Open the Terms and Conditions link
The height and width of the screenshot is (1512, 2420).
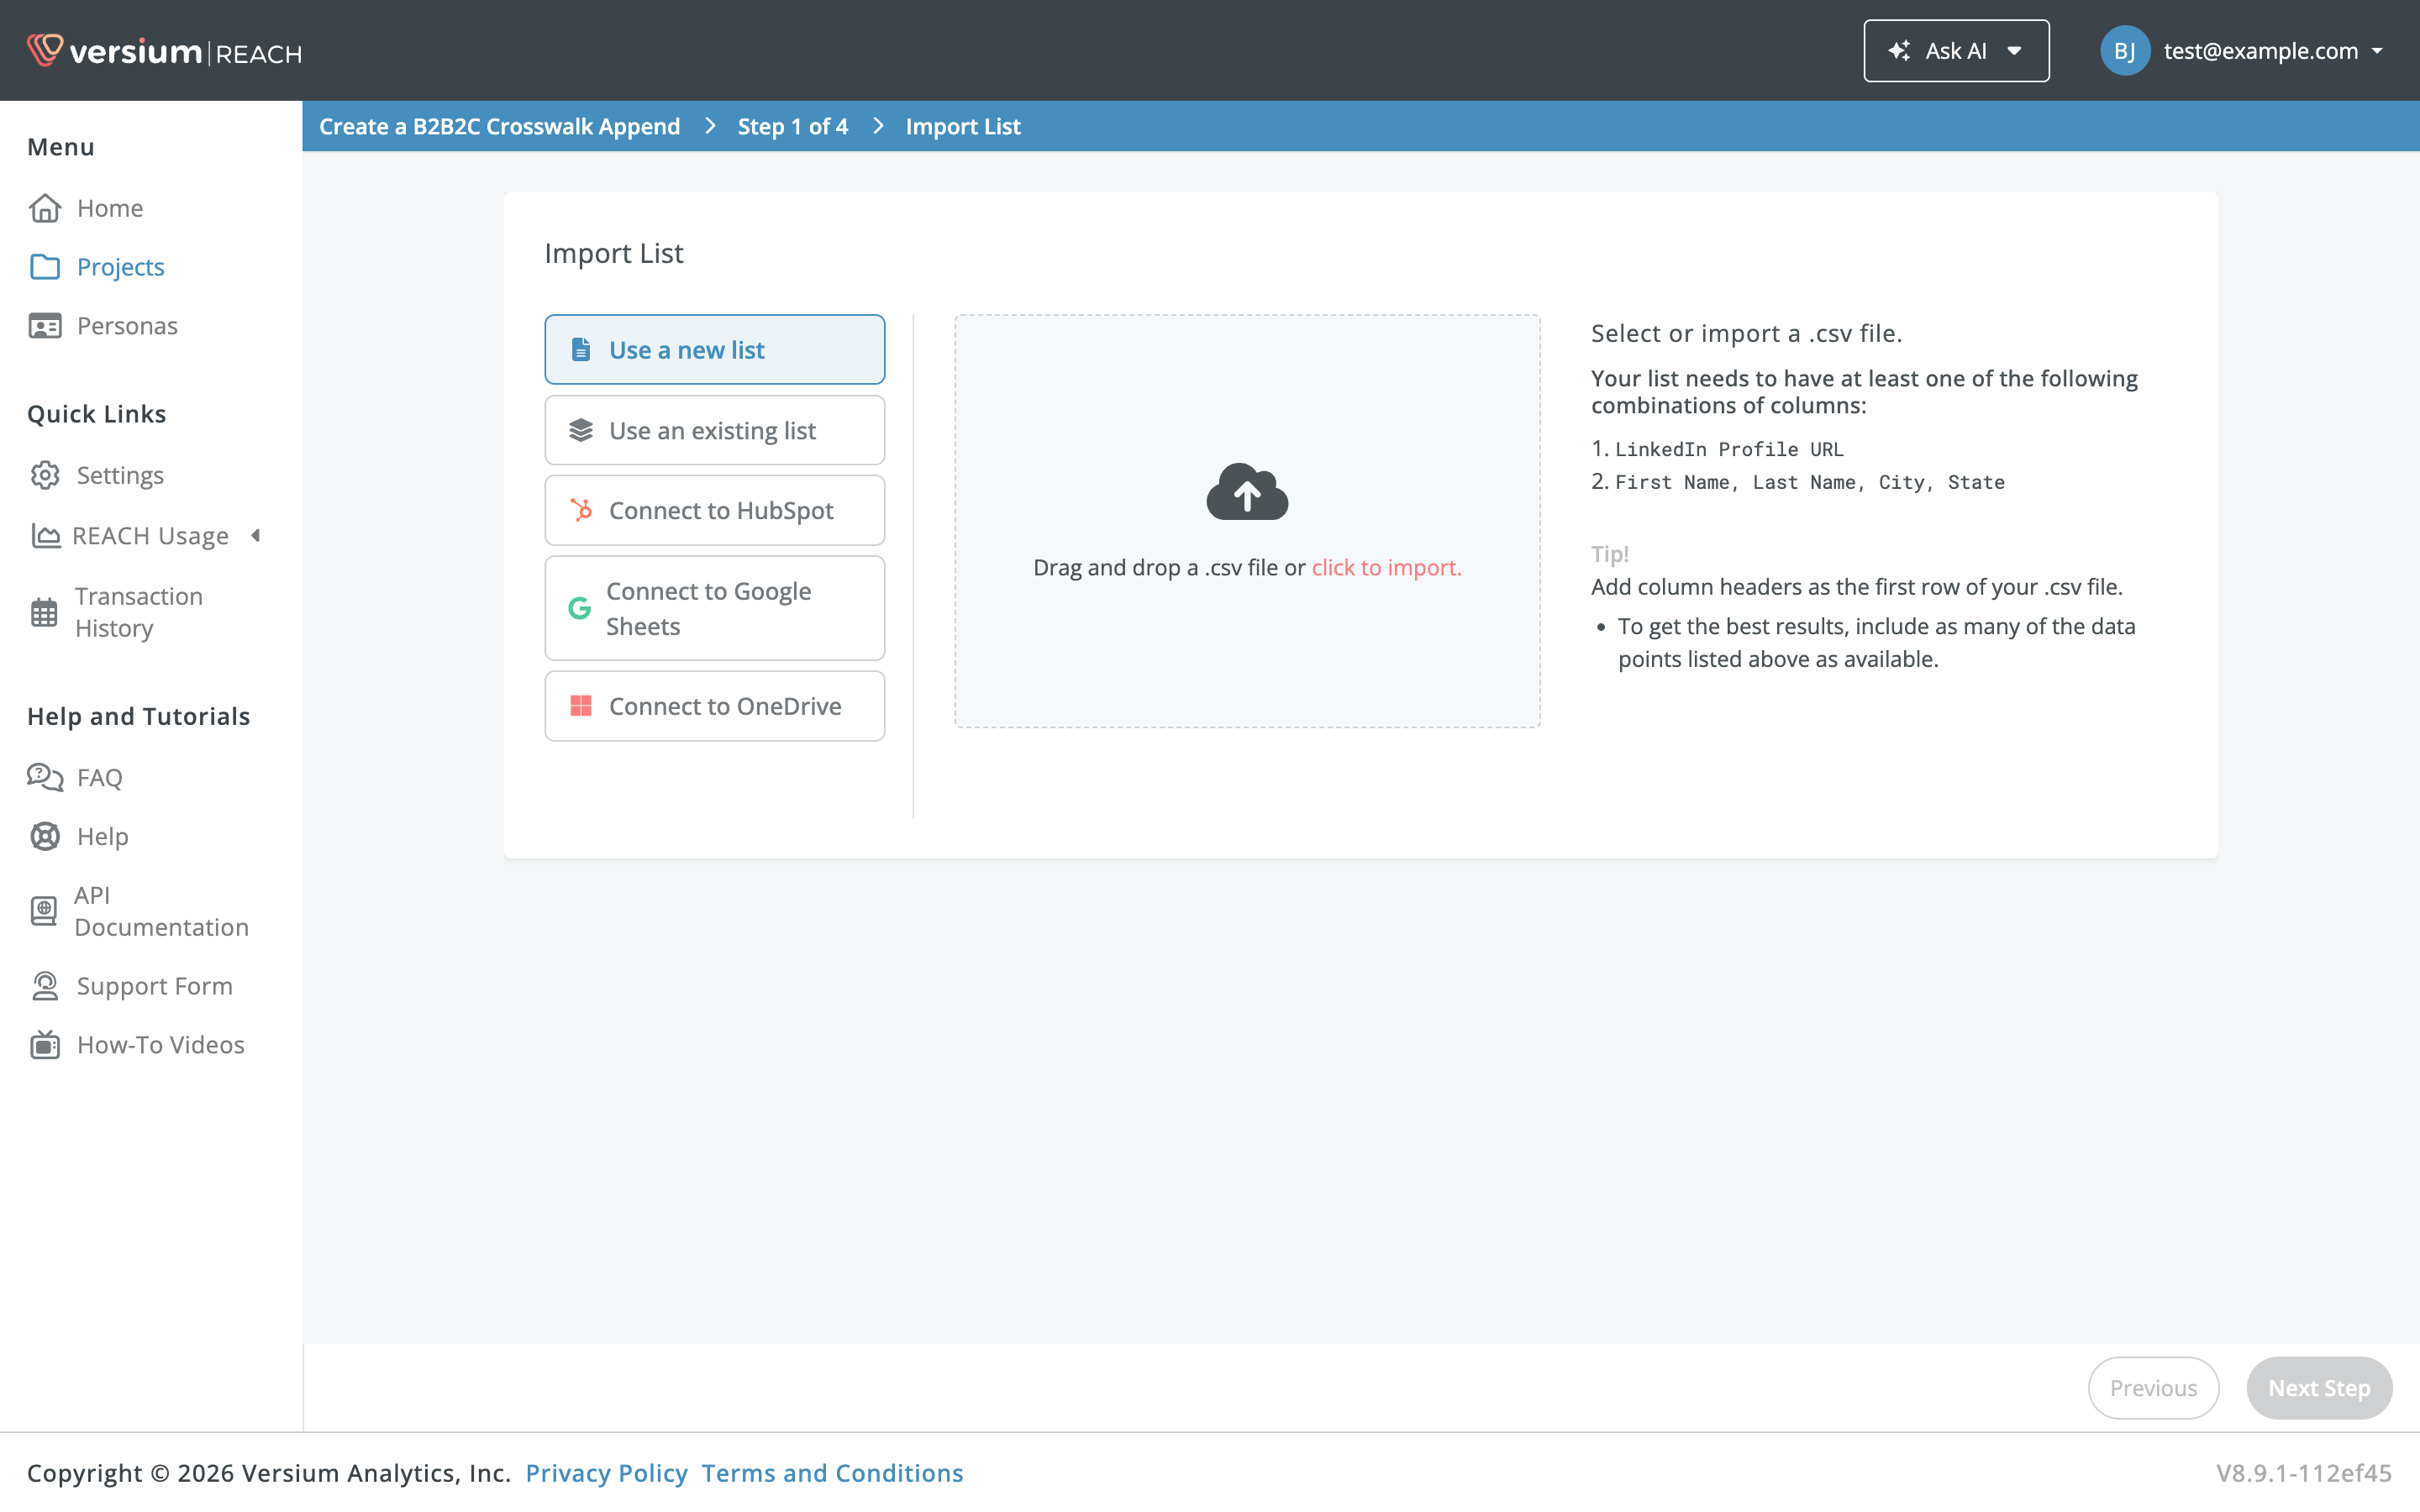click(x=832, y=1473)
